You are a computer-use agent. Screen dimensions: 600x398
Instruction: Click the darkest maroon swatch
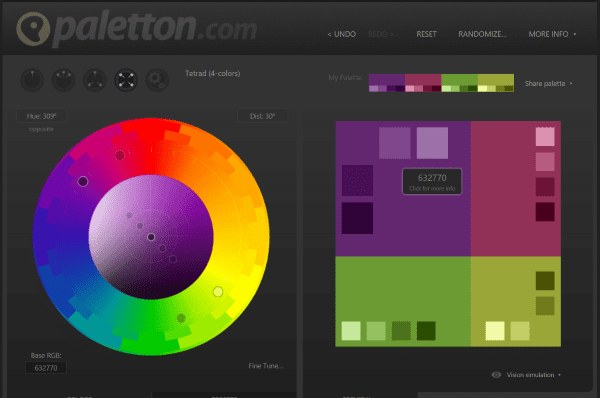coord(545,212)
